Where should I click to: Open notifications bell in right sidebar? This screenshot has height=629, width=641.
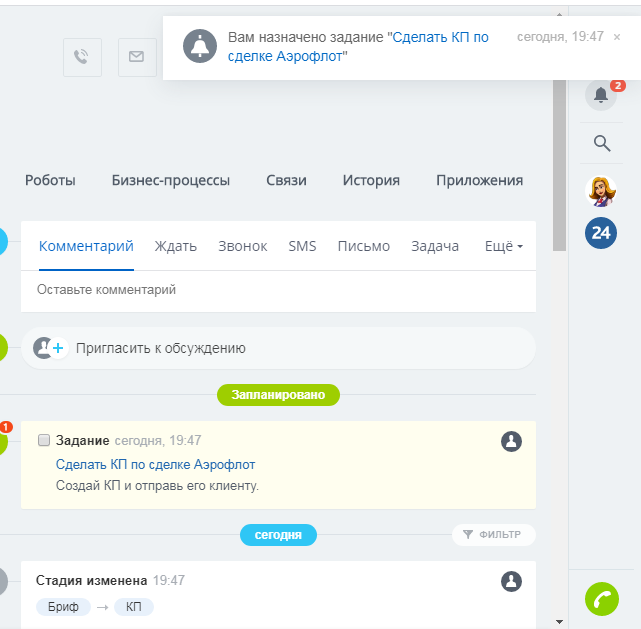pos(601,95)
